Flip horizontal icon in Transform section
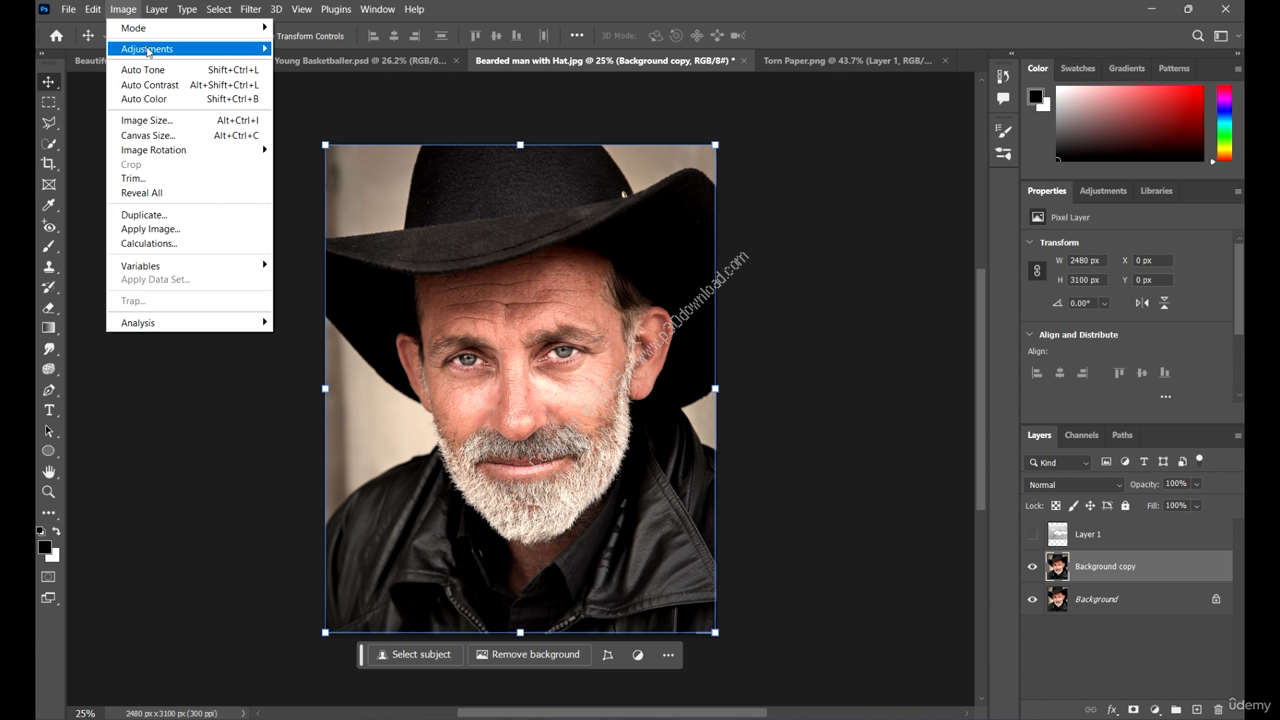This screenshot has width=1280, height=720. click(1142, 303)
